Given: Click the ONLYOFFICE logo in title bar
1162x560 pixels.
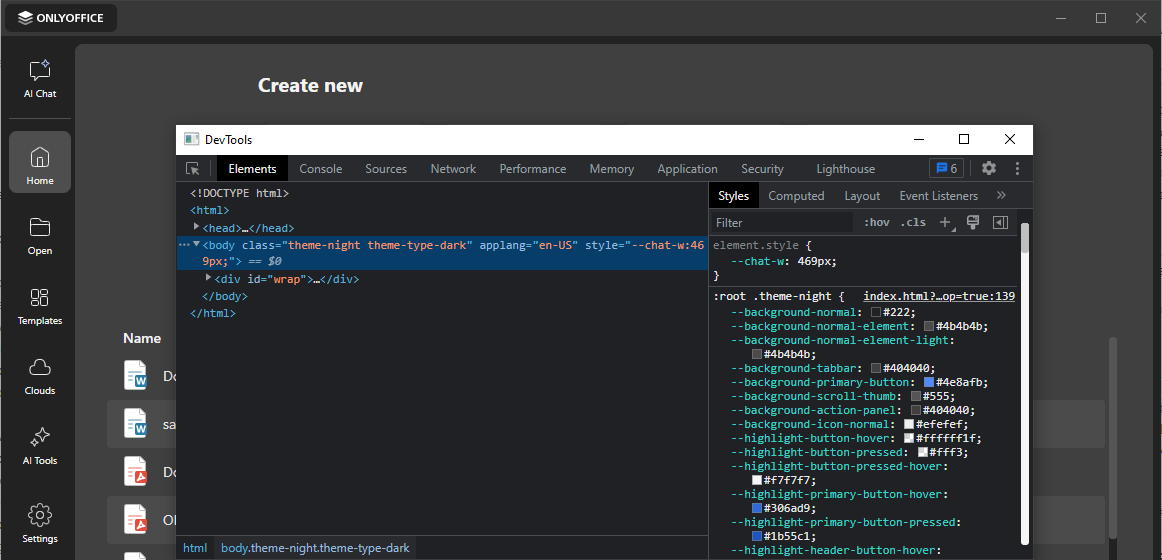Looking at the screenshot, I should (61, 18).
